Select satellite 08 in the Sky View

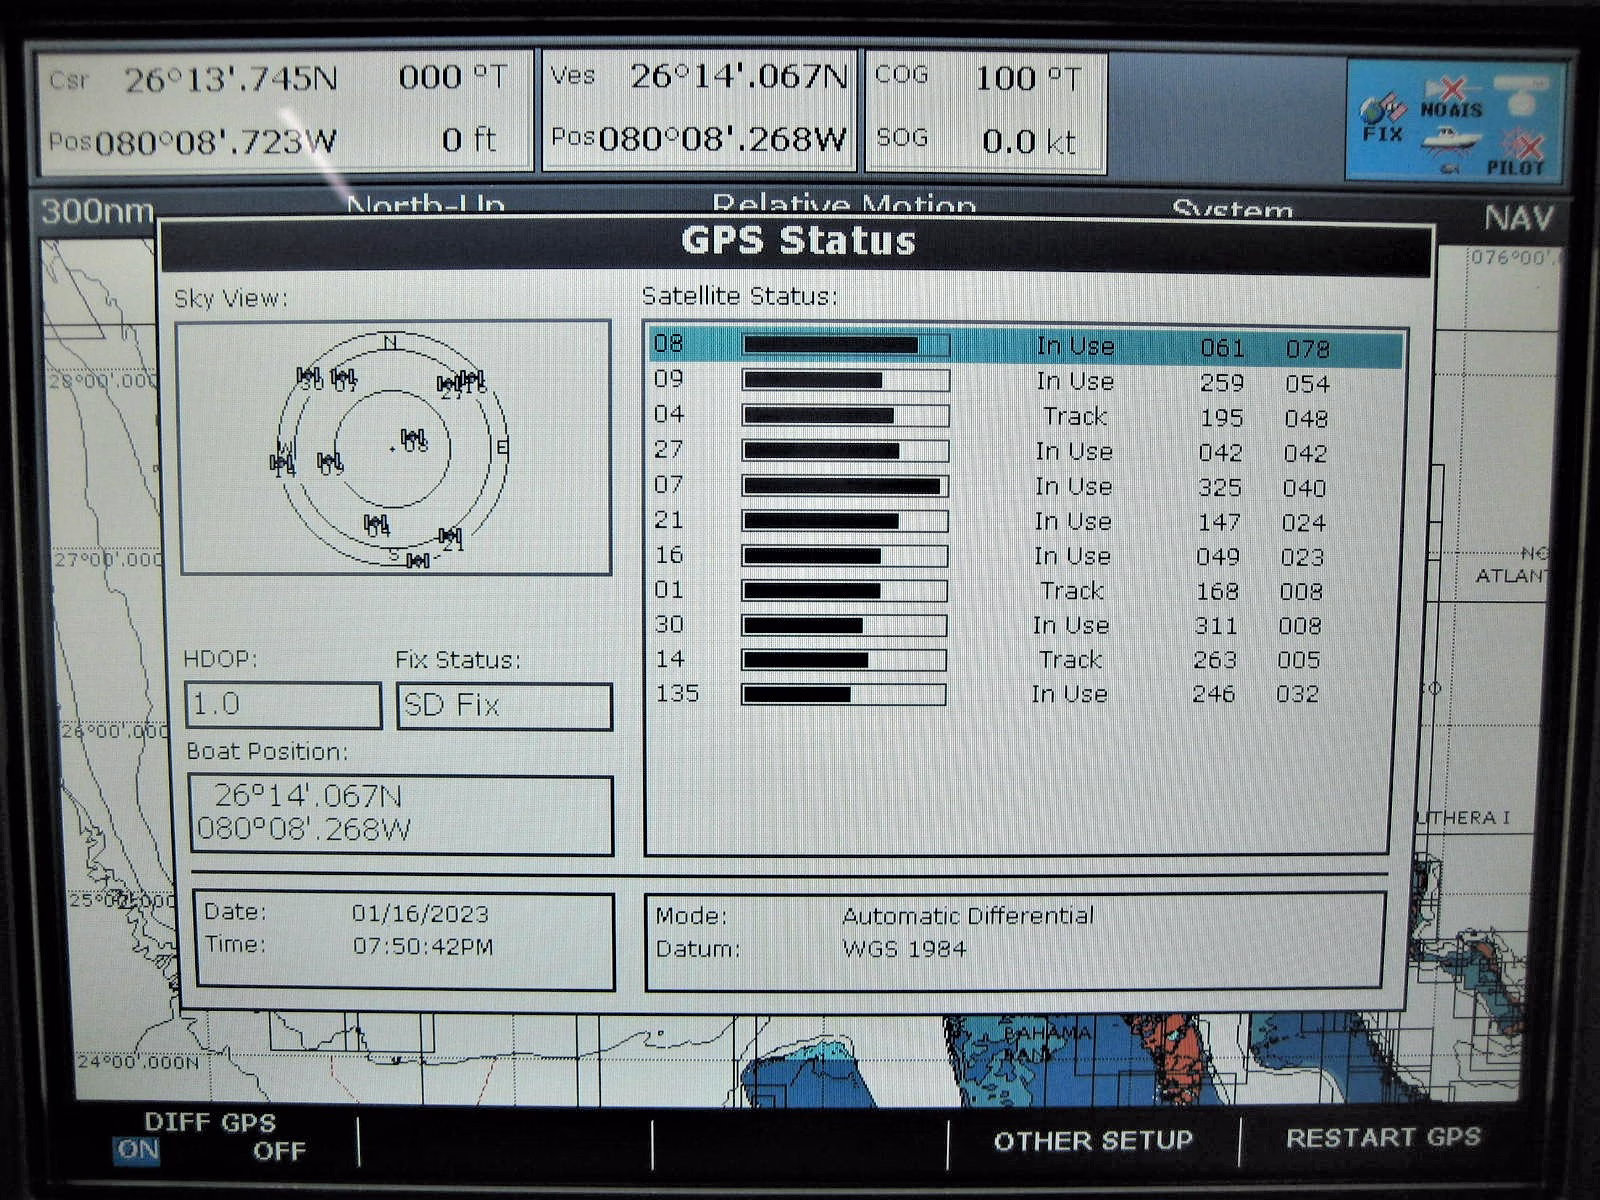[x=412, y=438]
